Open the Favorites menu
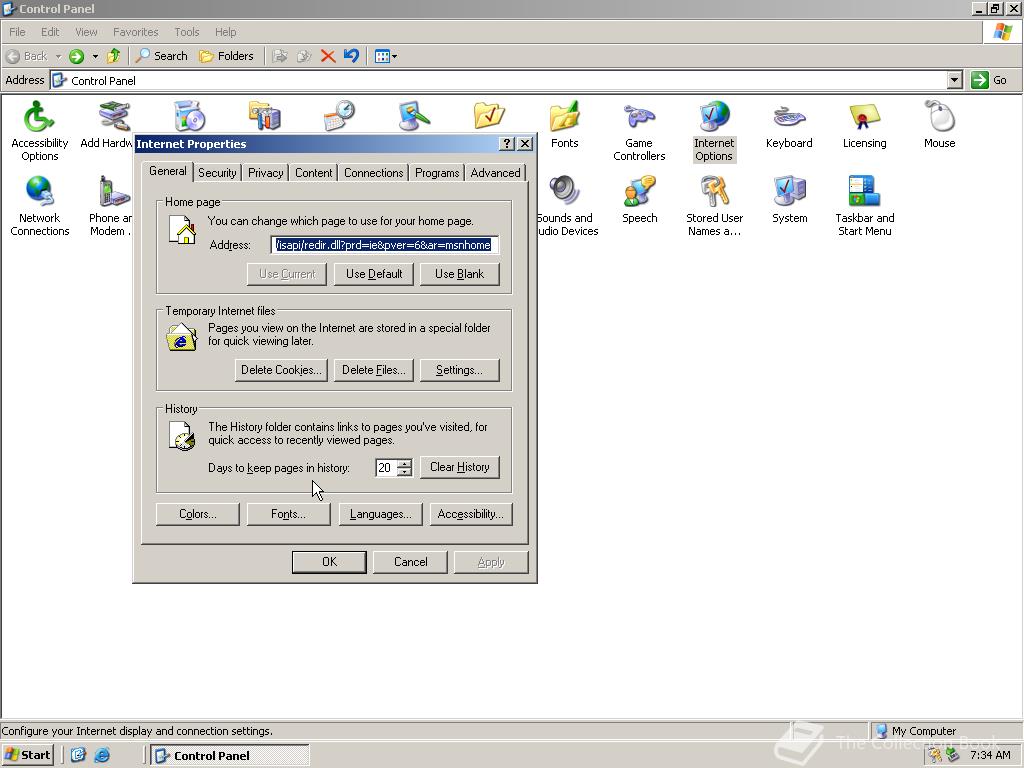 click(x=135, y=32)
